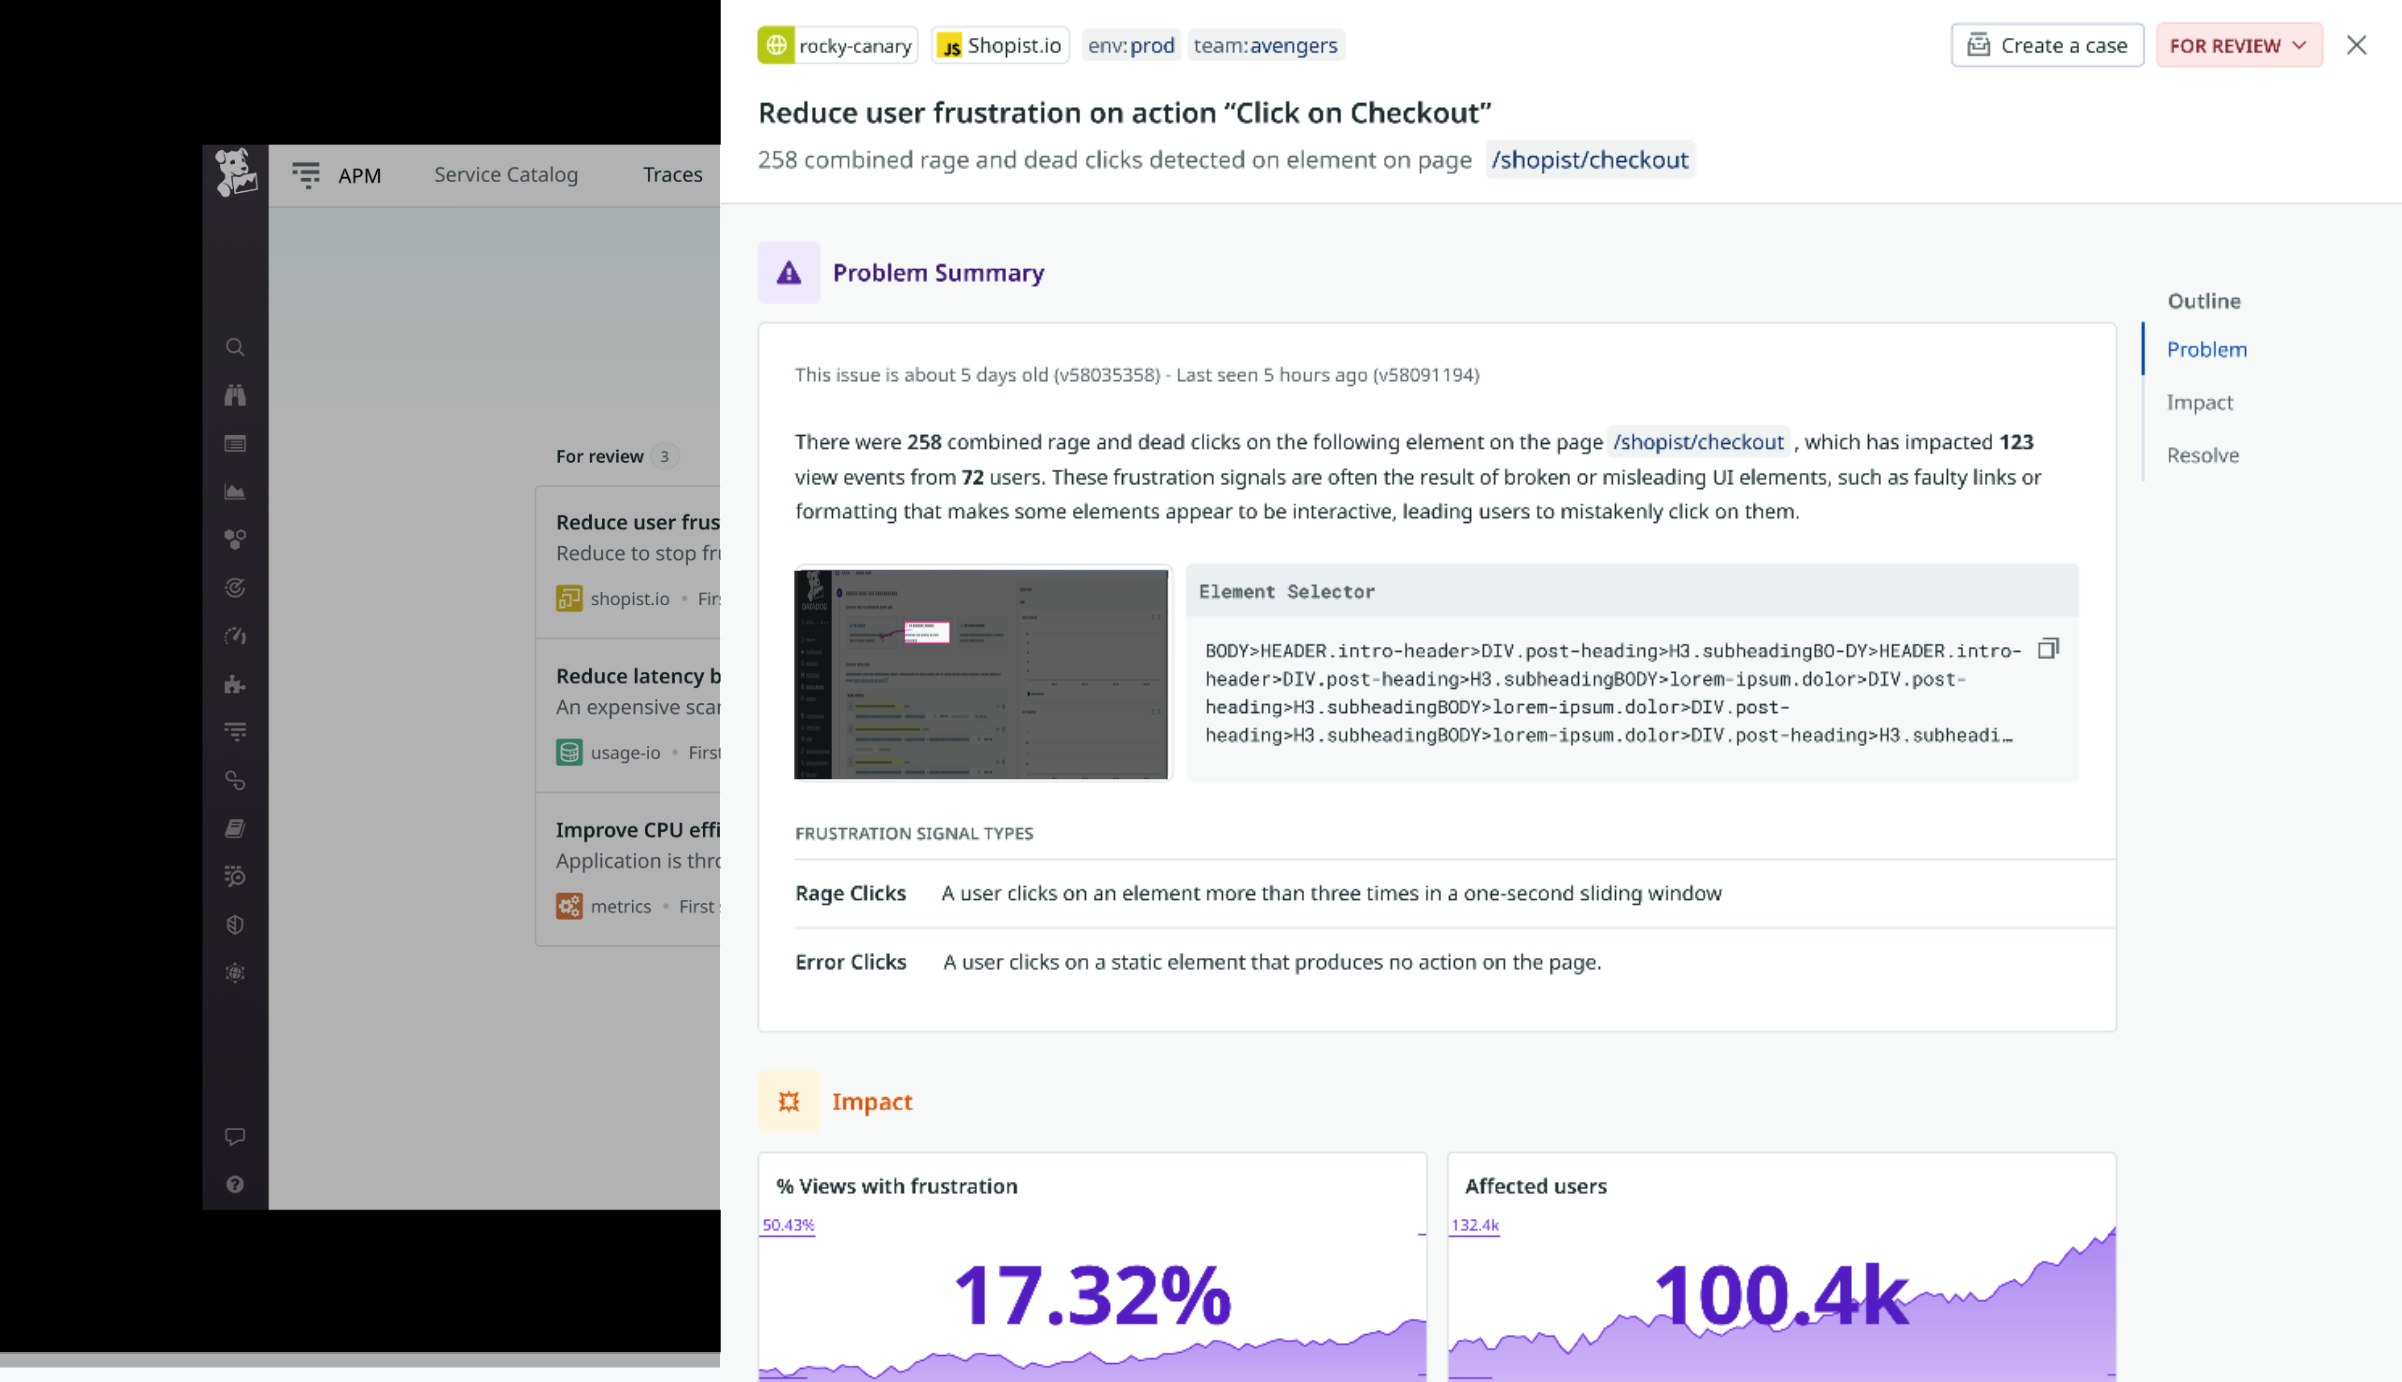2402x1382 pixels.
Task: Copy the element selector text
Action: (x=2048, y=649)
